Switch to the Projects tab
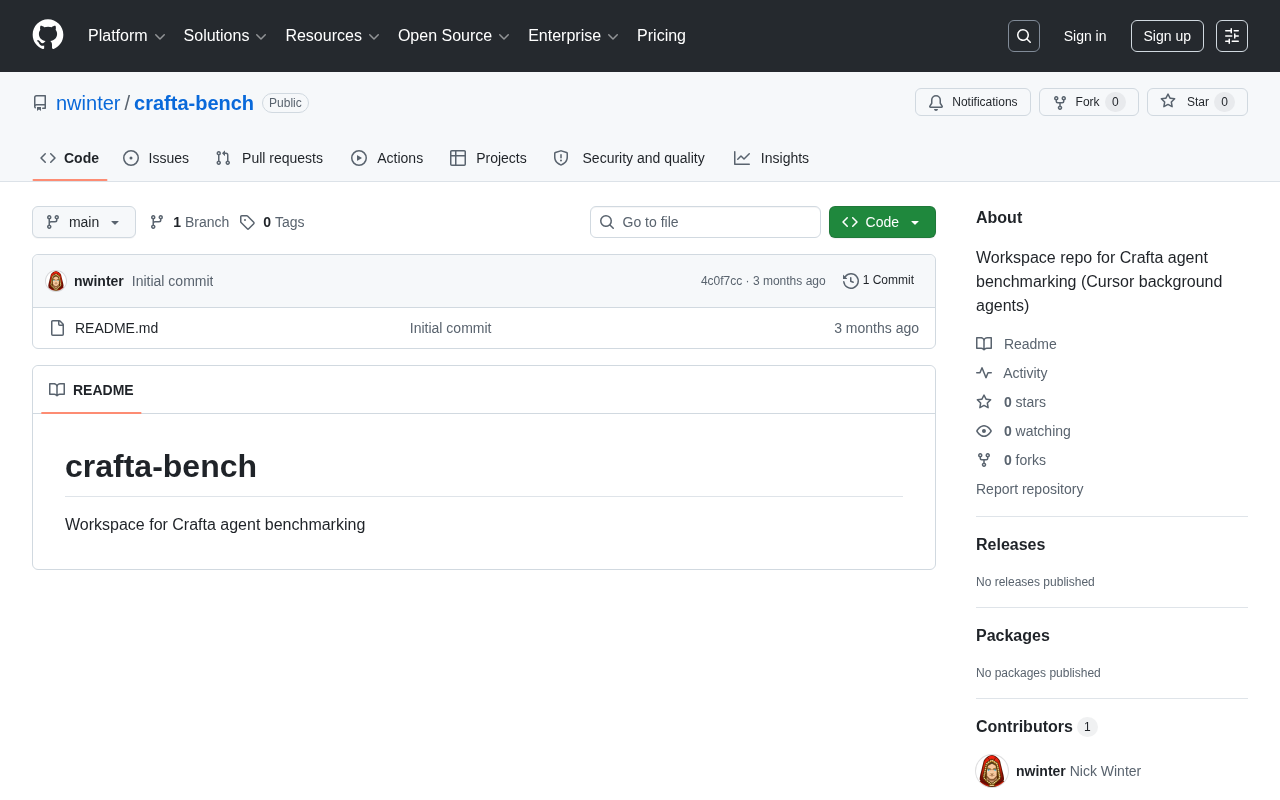The height and width of the screenshot is (800, 1280). (488, 158)
